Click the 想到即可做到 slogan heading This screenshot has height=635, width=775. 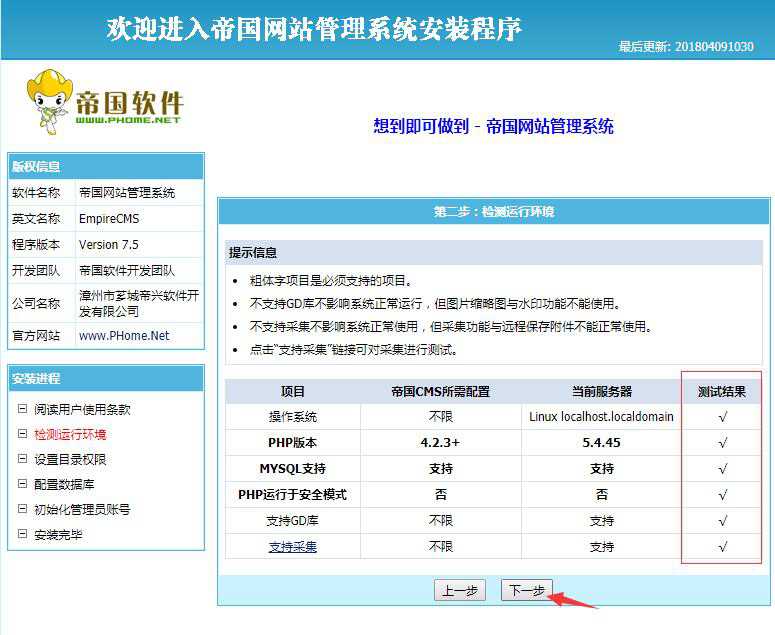(493, 127)
